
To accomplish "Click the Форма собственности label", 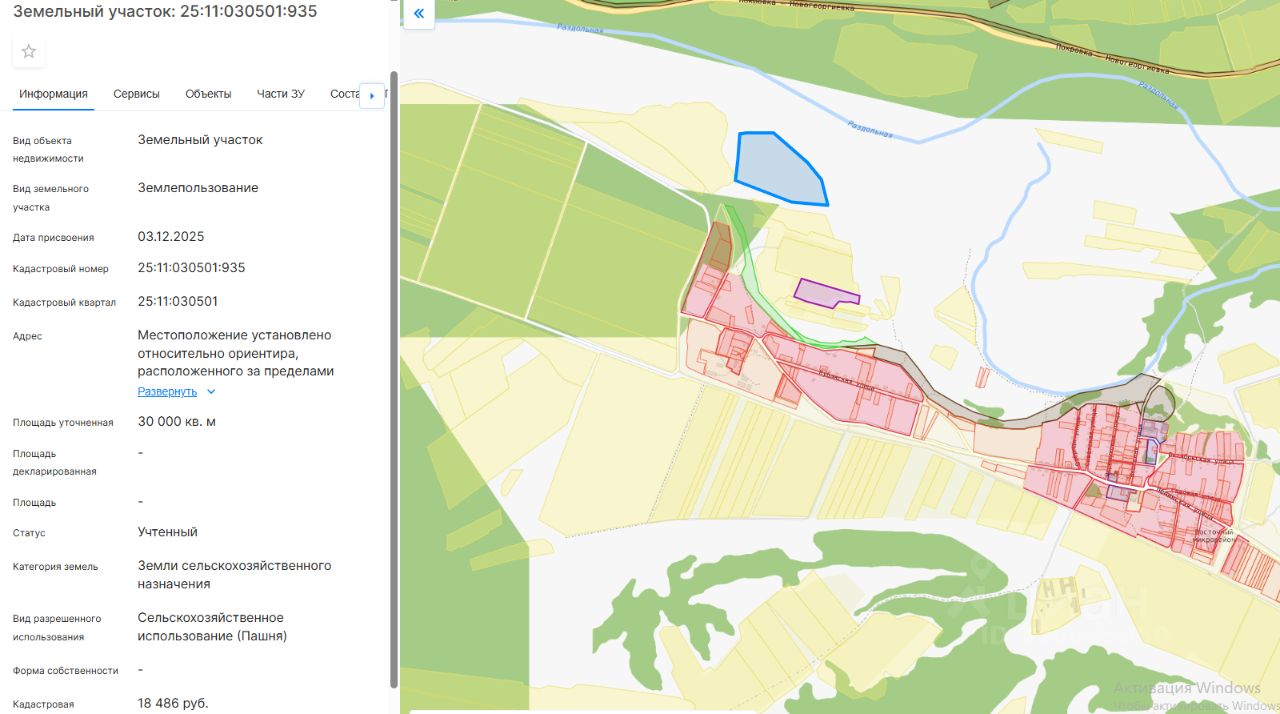I will point(66,671).
